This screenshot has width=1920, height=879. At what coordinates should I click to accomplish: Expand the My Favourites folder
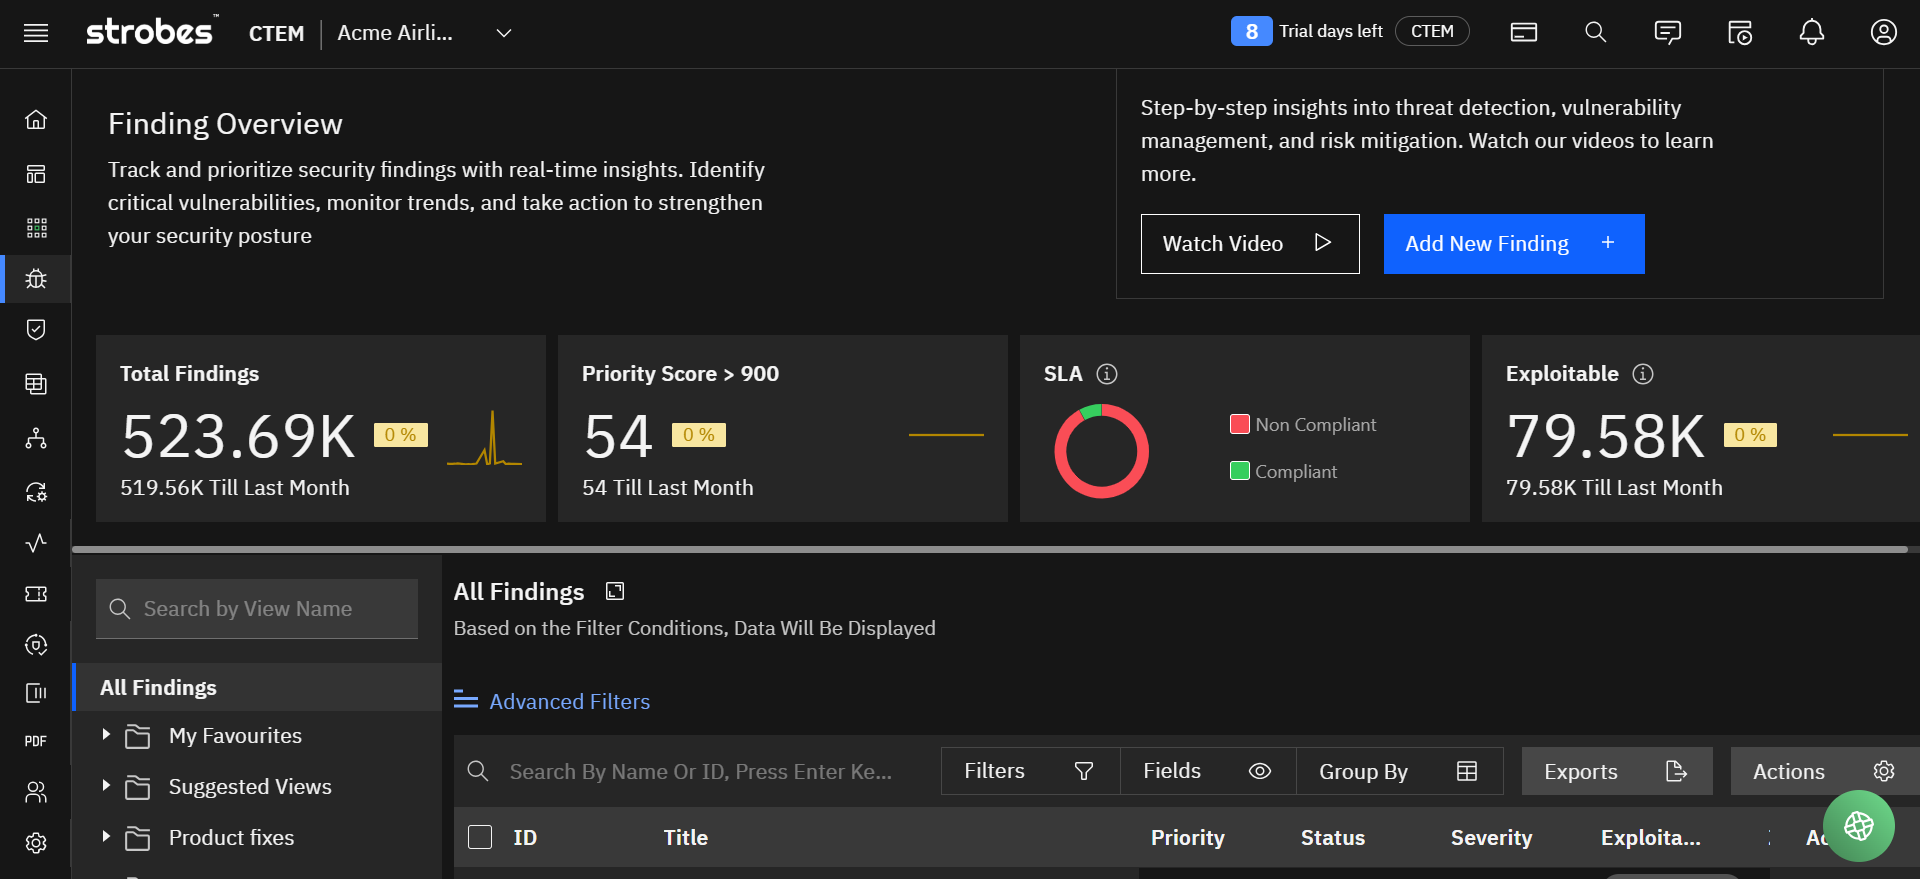tap(106, 735)
